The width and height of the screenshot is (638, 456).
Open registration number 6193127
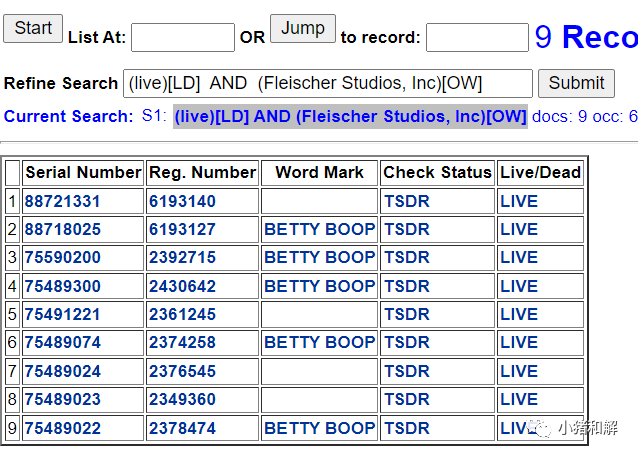point(182,229)
